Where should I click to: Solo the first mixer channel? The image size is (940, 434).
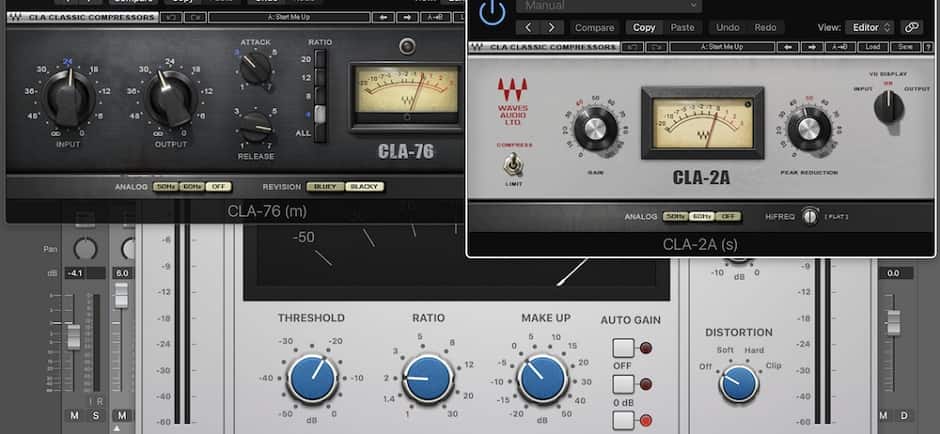(x=95, y=415)
